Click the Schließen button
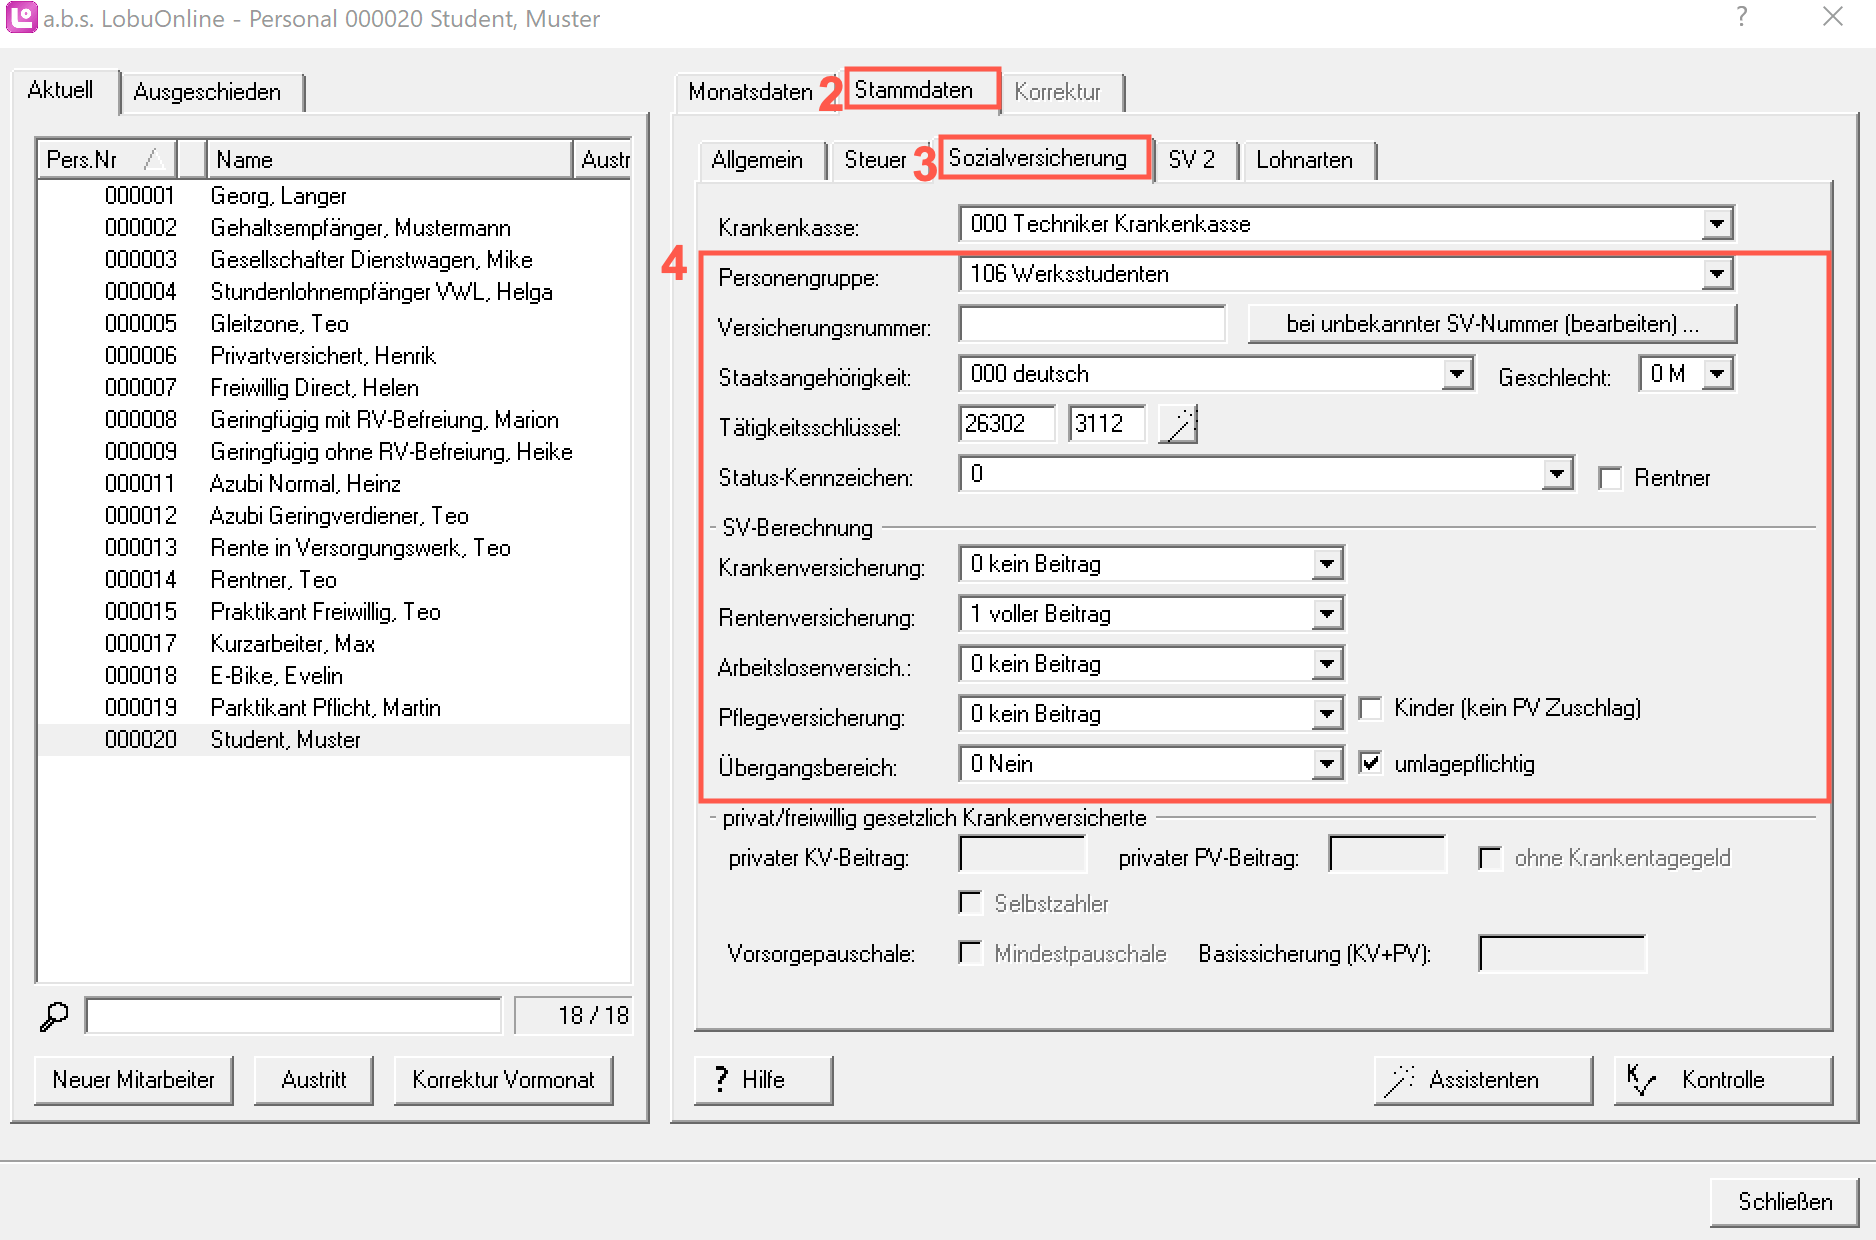 tap(1784, 1201)
